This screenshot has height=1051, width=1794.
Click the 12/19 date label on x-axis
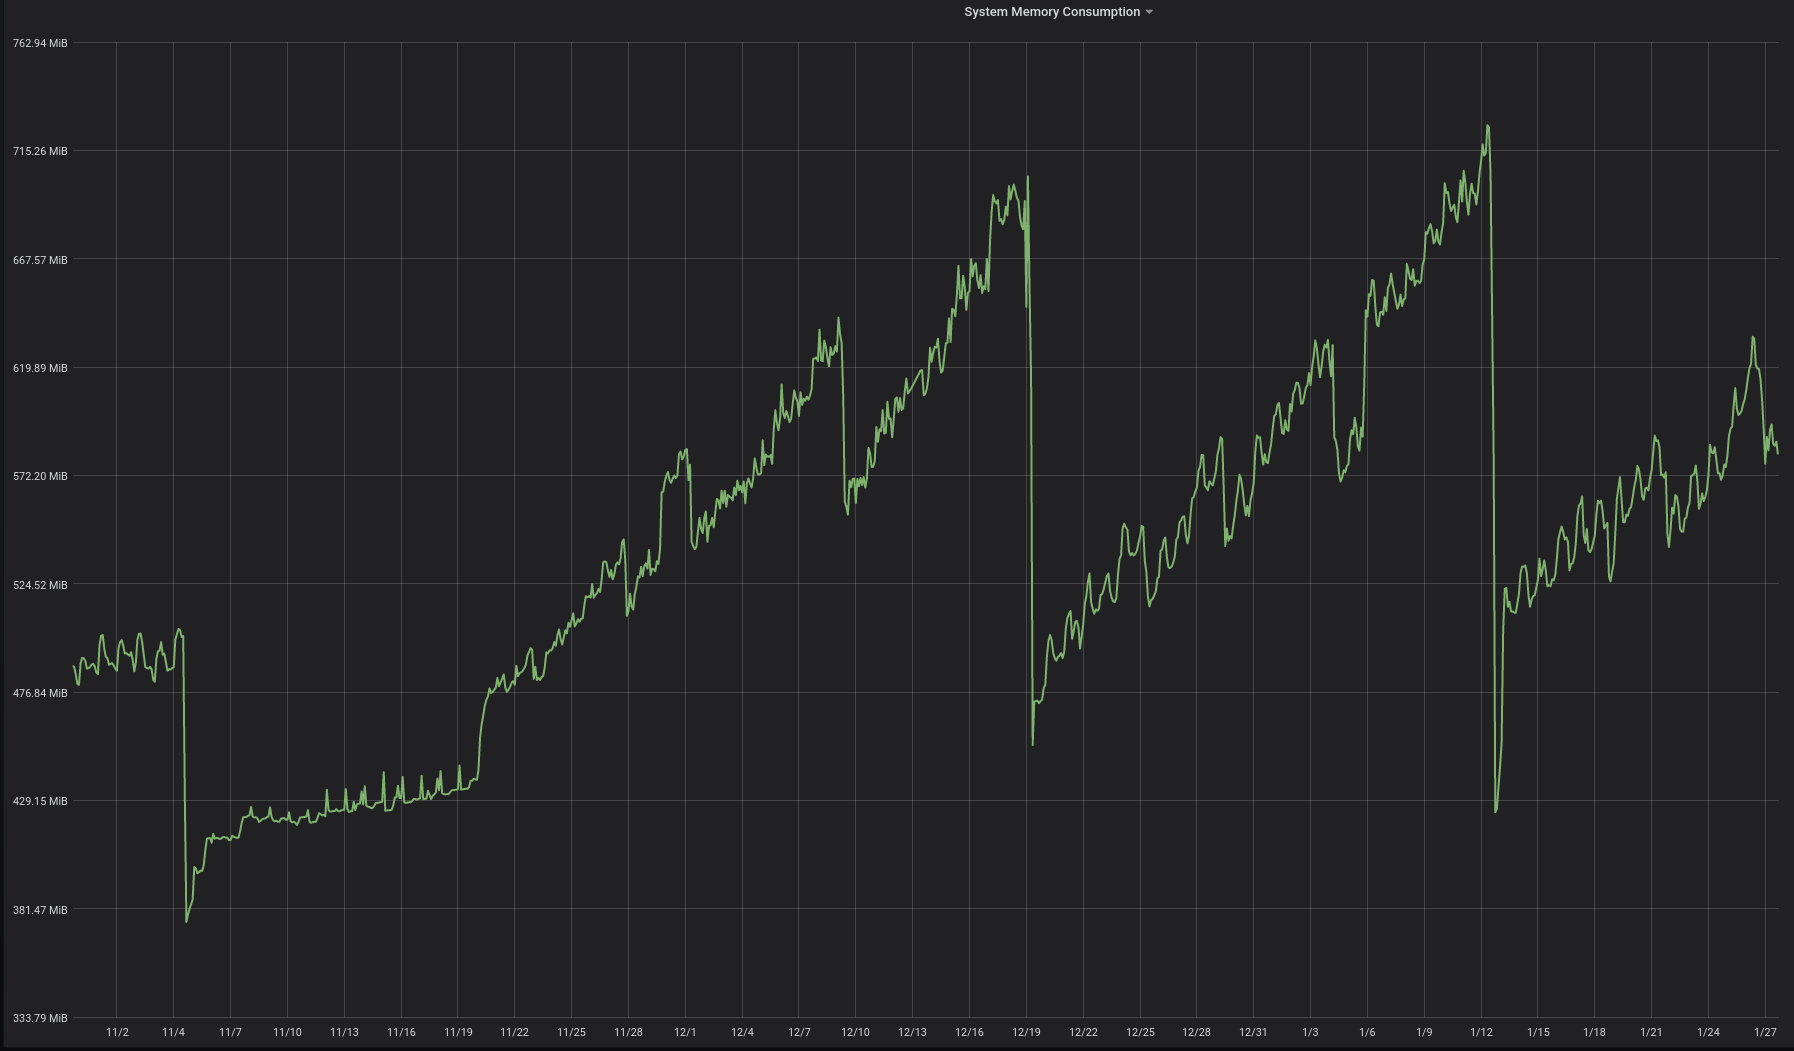point(1026,1032)
